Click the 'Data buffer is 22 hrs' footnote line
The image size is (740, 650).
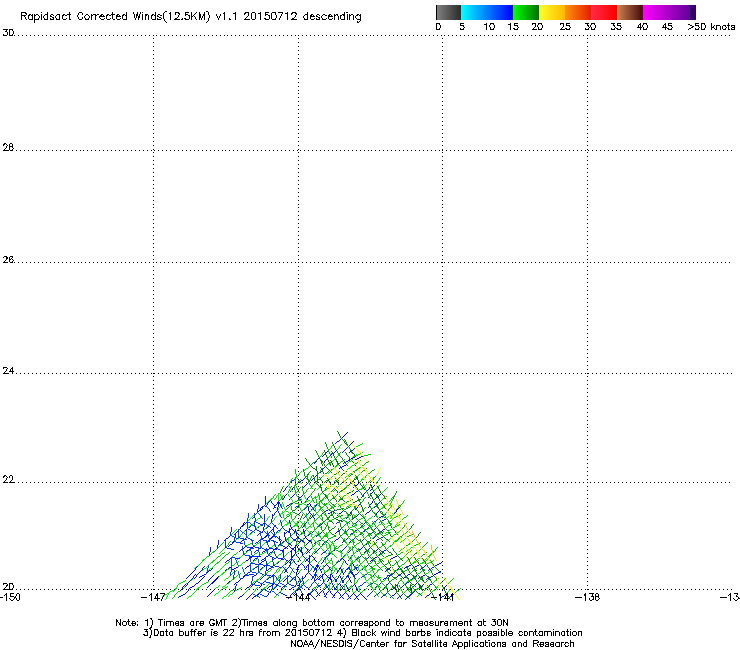pyautogui.click(x=362, y=633)
